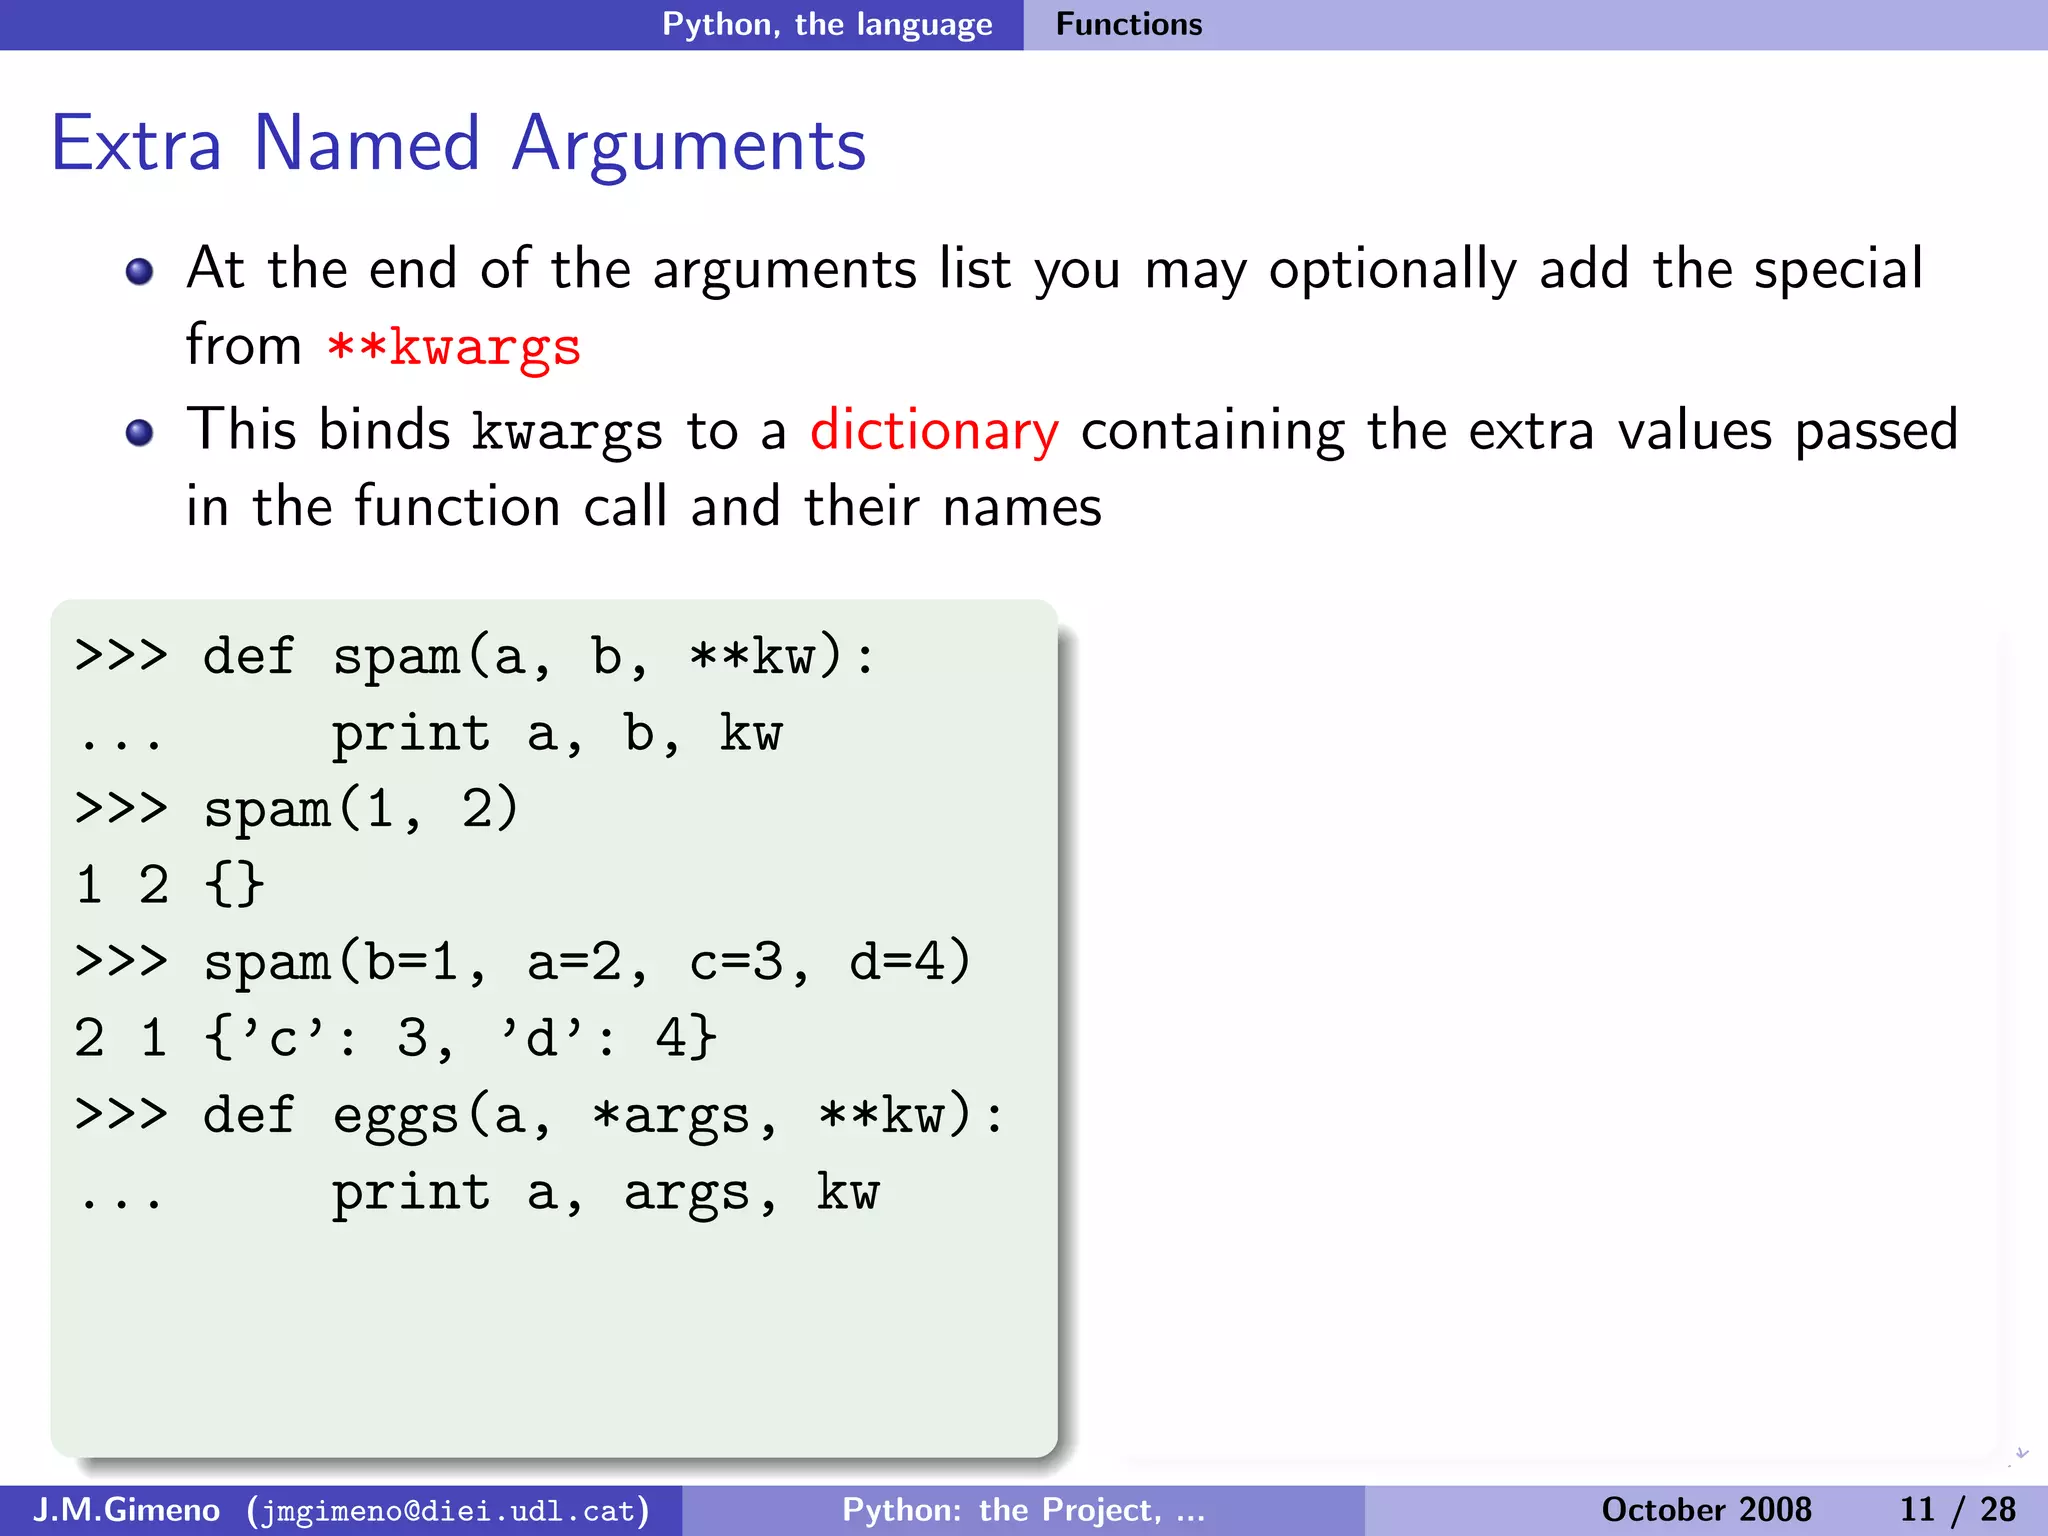Click the line 'def eggs(a, *args, **kw):'
The width and height of the screenshot is (2048, 1536).
[x=603, y=1115]
